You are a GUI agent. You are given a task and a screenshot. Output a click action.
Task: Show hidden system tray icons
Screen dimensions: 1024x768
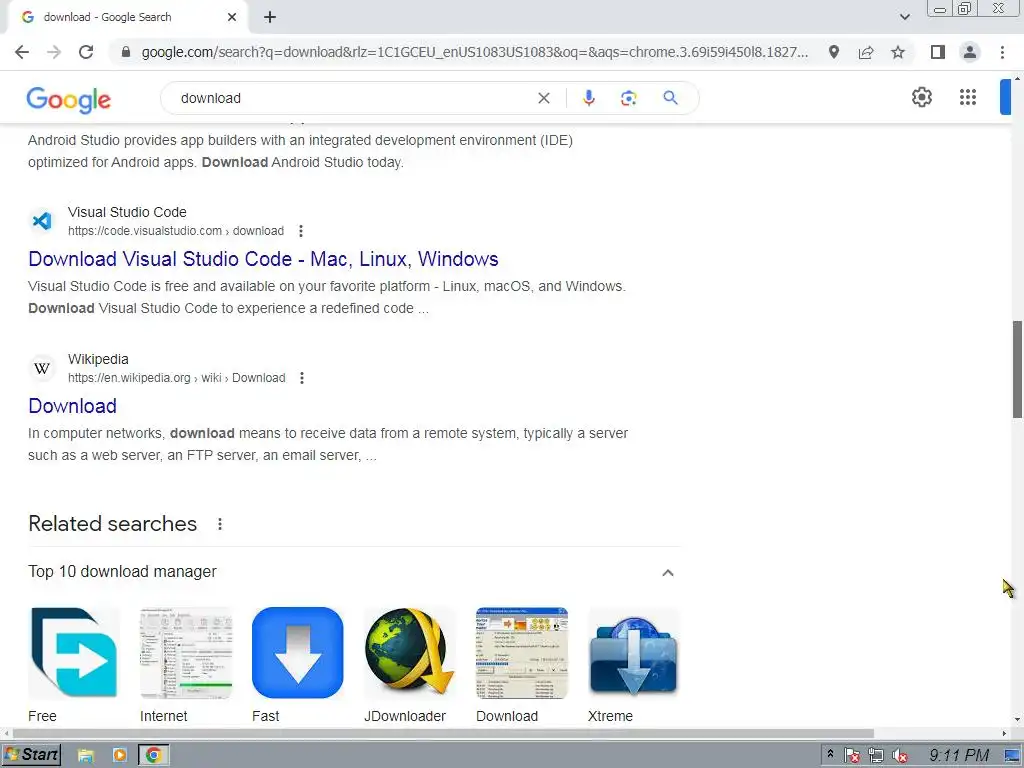[830, 754]
